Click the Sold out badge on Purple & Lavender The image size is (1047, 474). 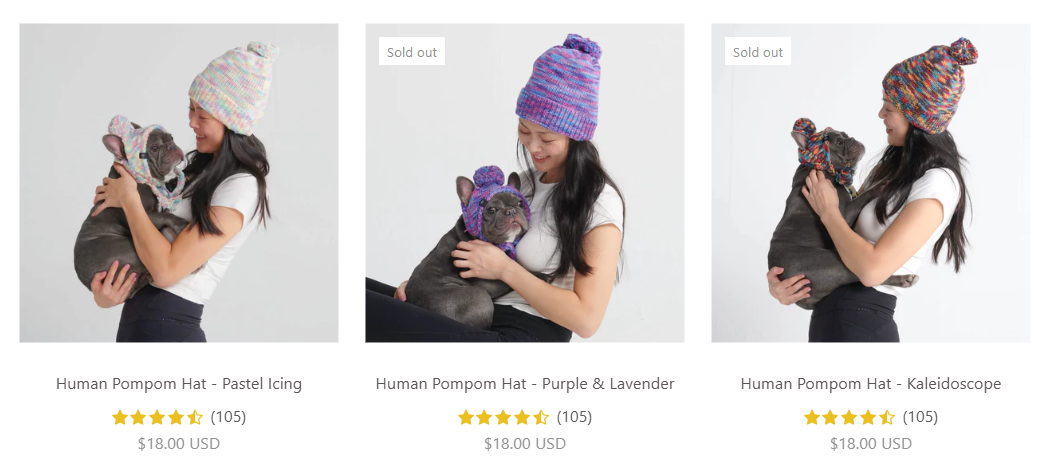click(412, 52)
